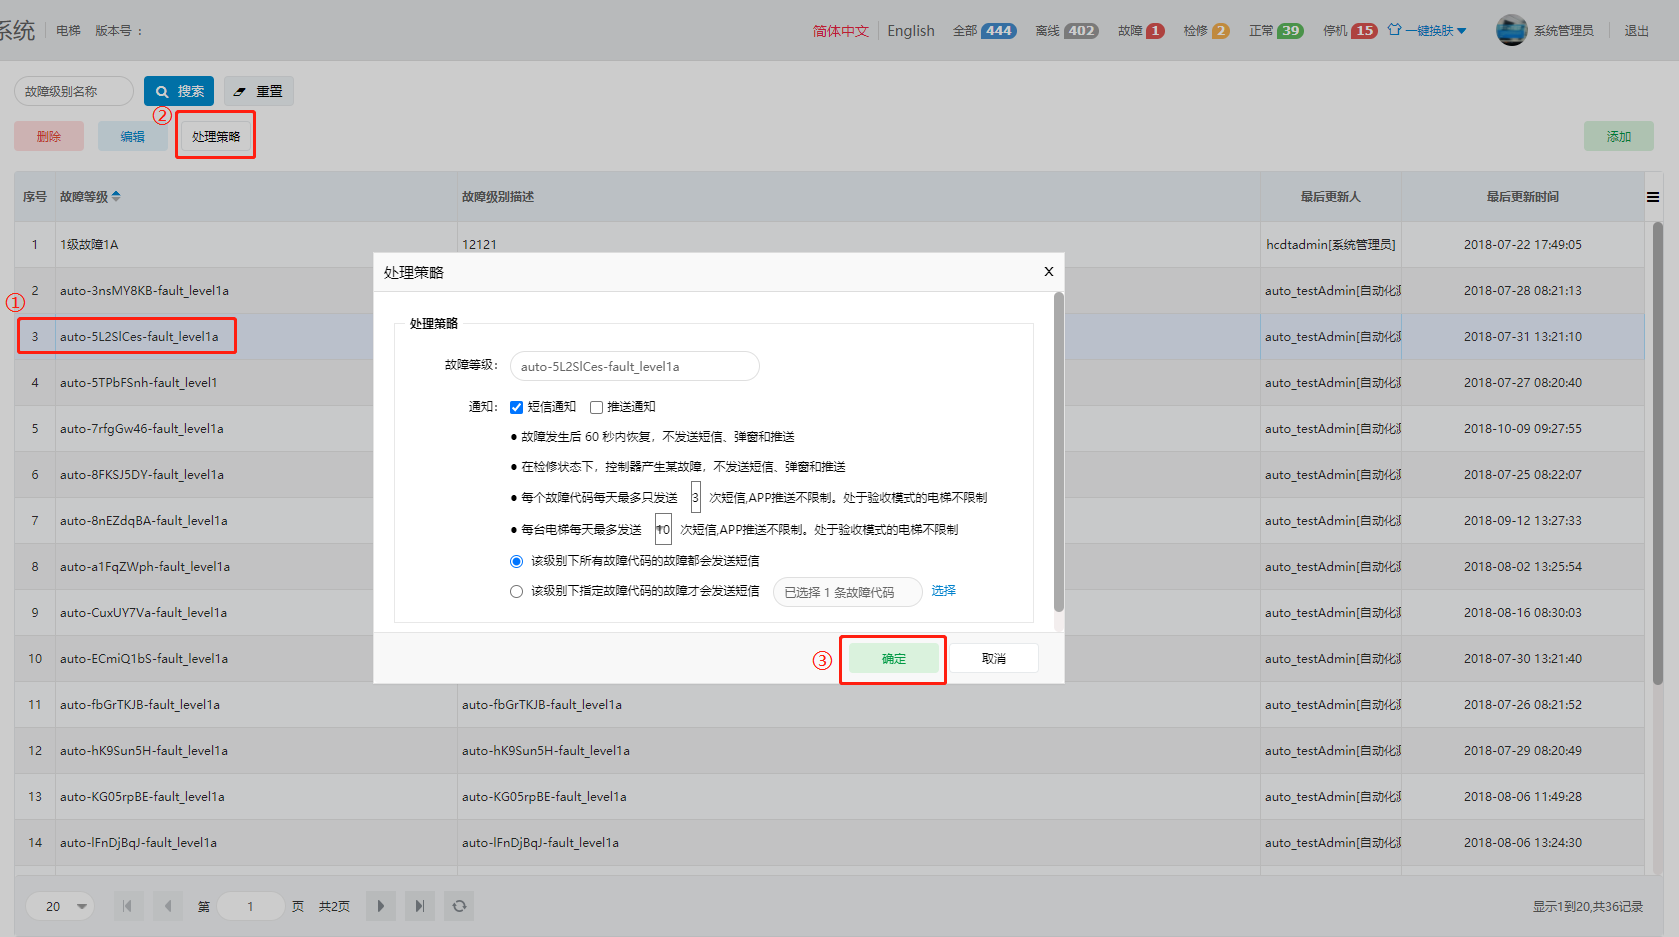Switch language to English

[910, 31]
